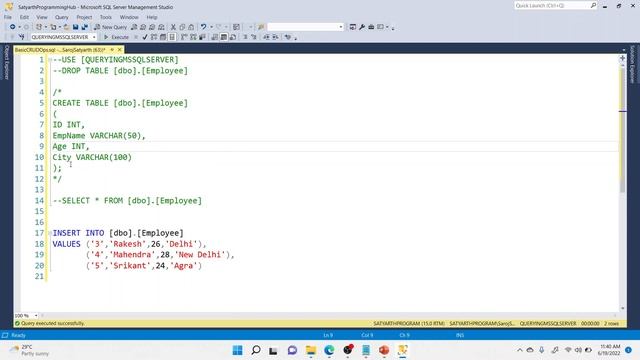640x360 pixels.
Task: Toggle Include Actual Execution Plan
Action: point(184,37)
